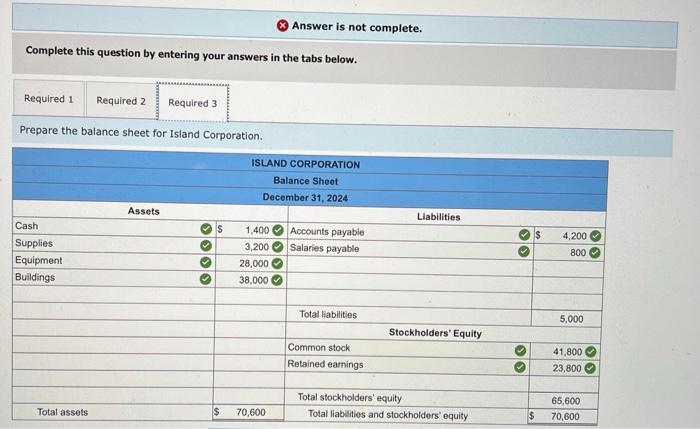The height and width of the screenshot is (429, 700).
Task: Click the check mark after the 41,800 amount
Action: point(591,352)
